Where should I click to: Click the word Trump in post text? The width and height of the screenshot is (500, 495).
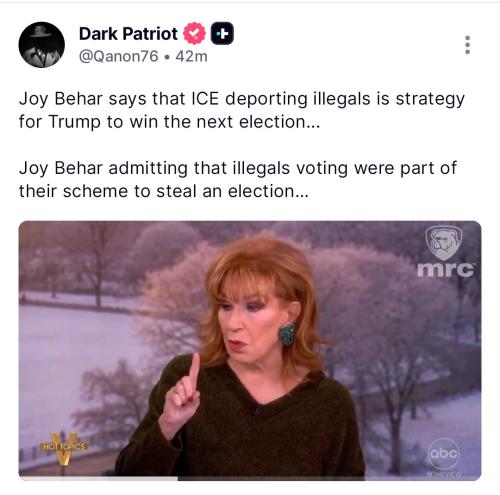tap(75, 122)
